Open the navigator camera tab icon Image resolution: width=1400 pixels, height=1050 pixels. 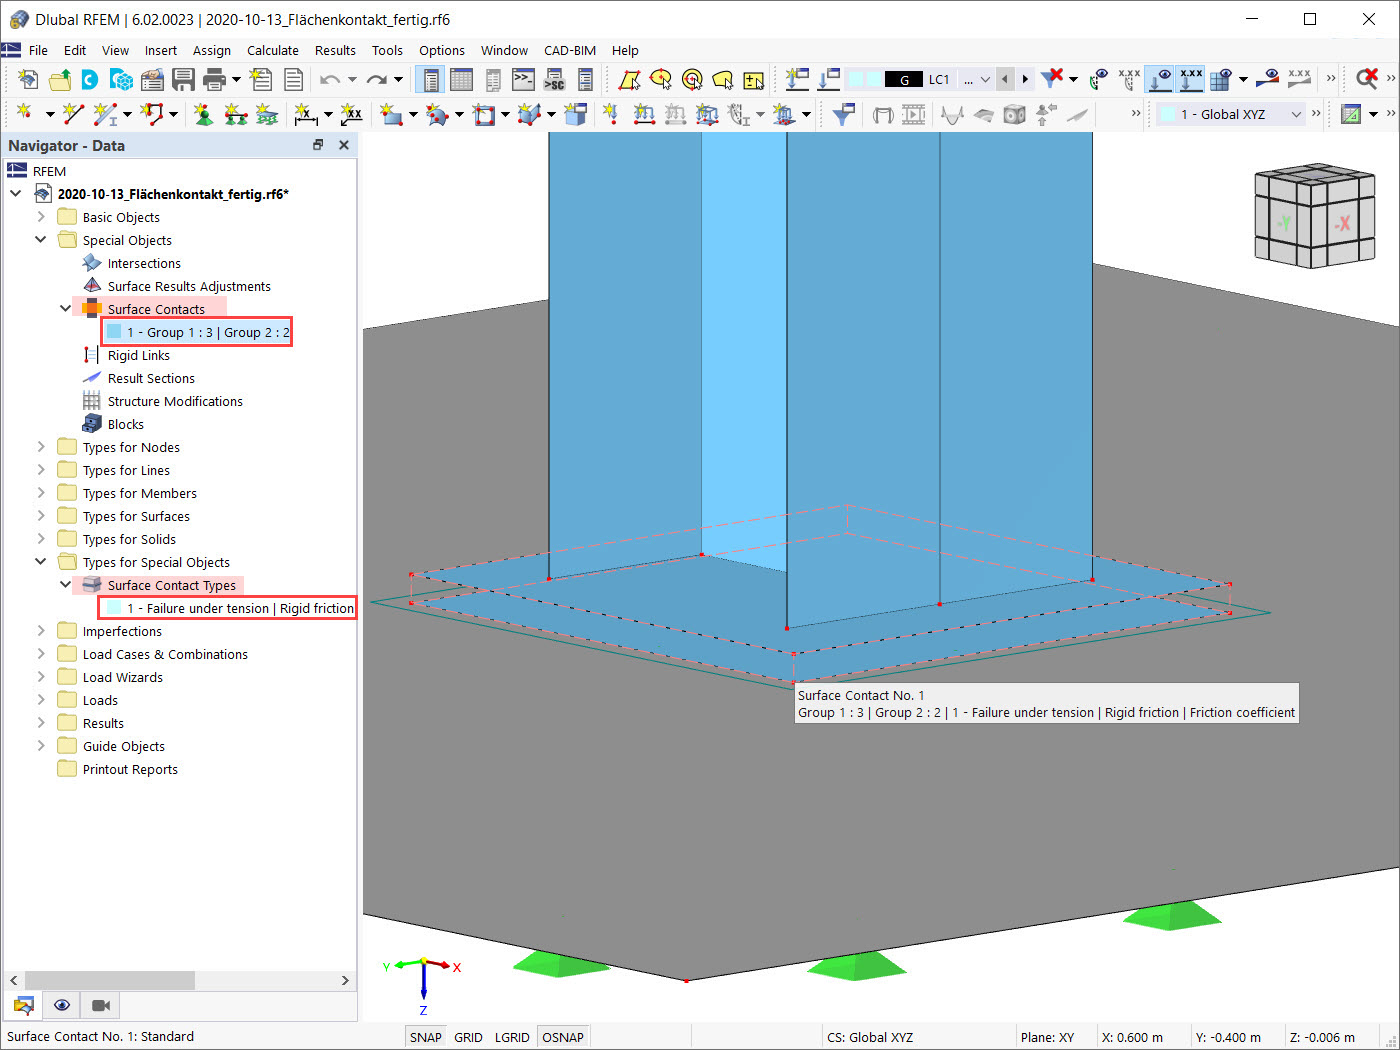click(101, 1005)
